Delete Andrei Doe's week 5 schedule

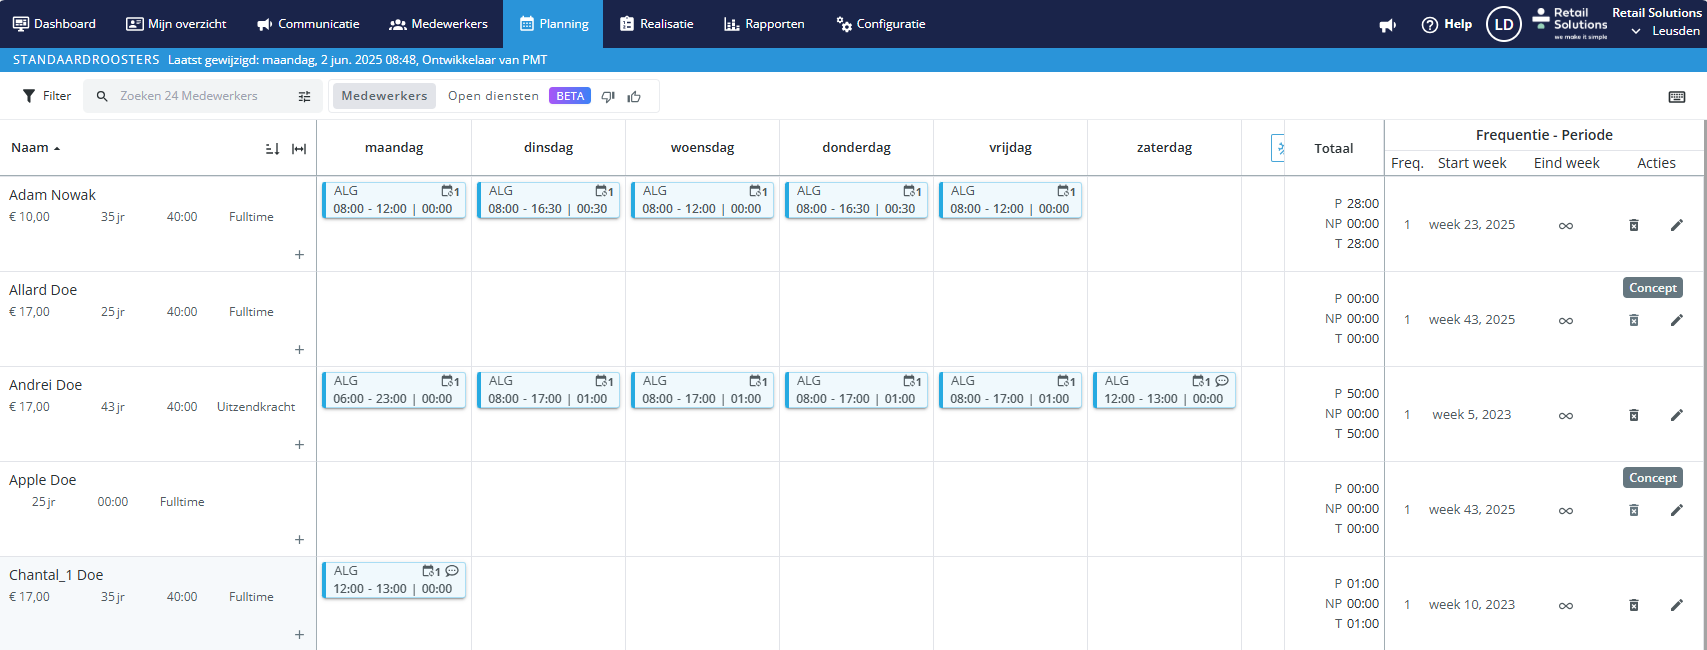[x=1634, y=415]
